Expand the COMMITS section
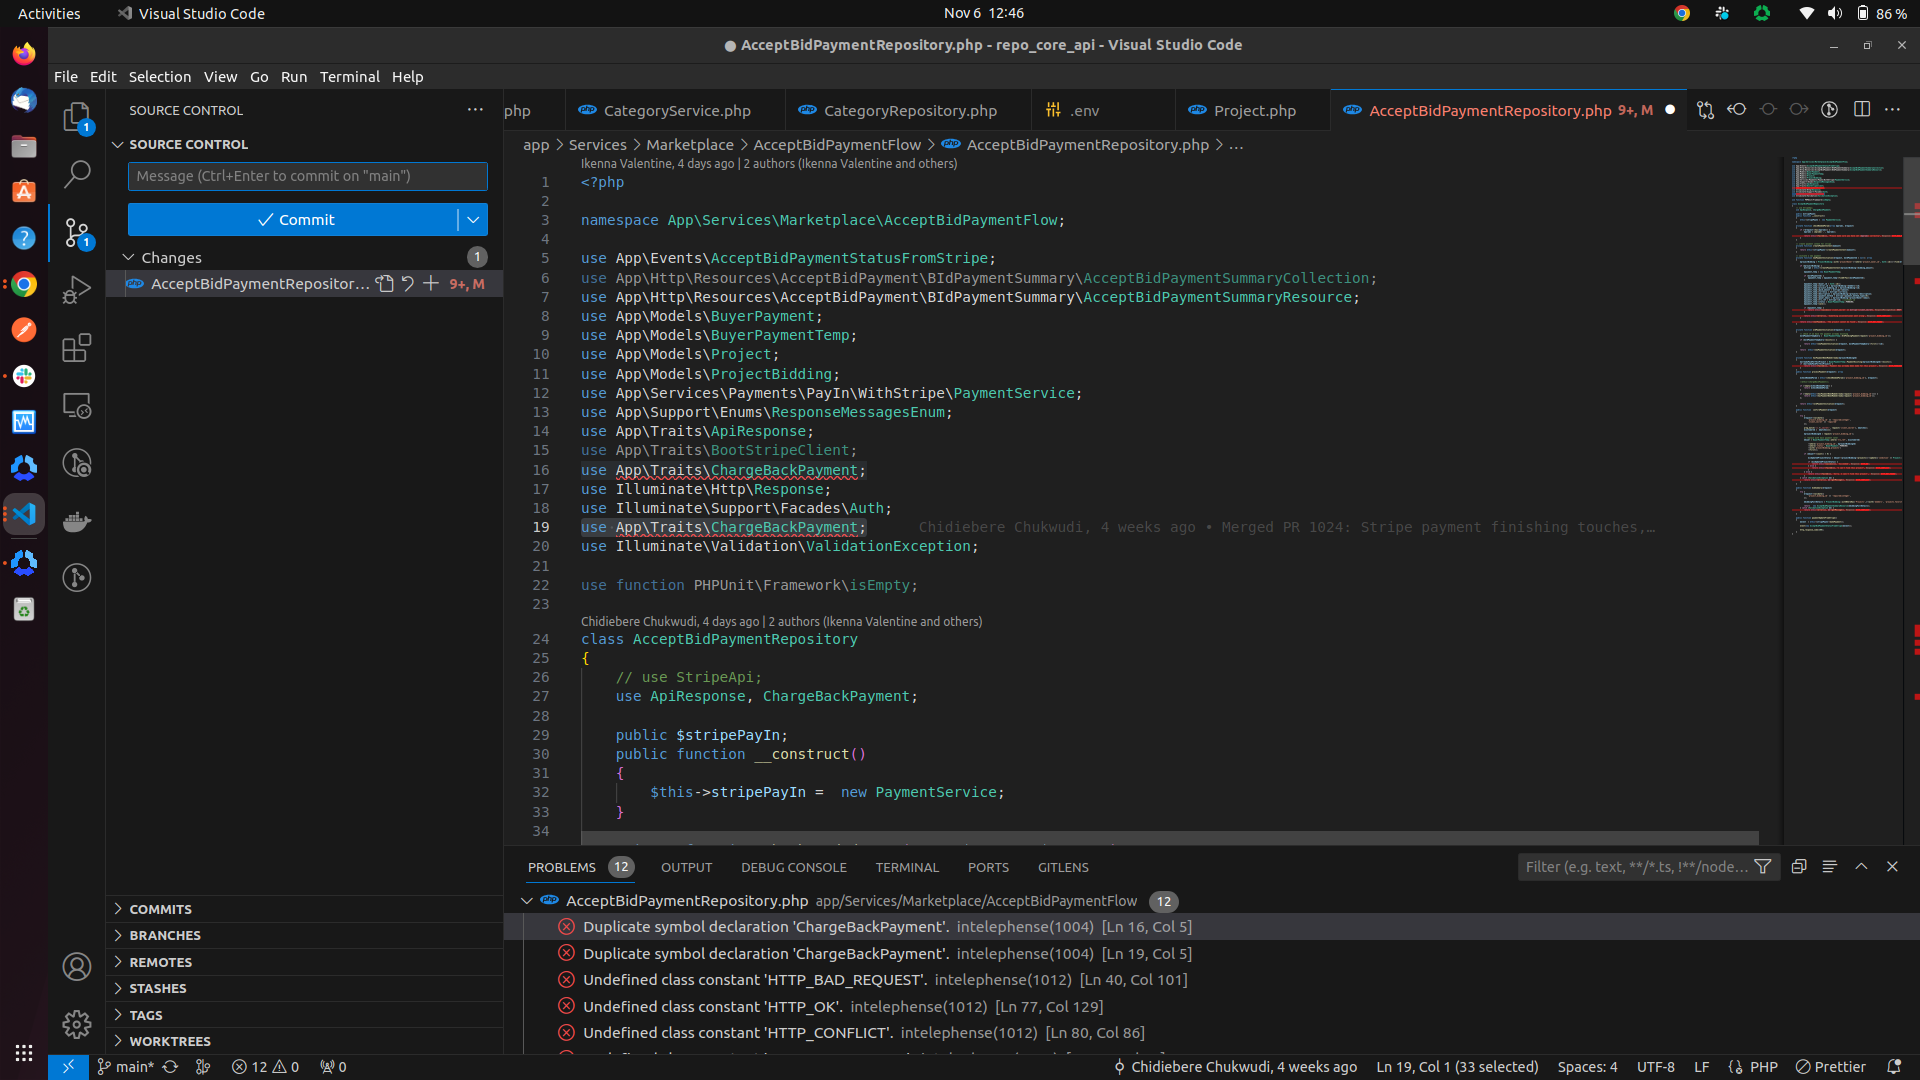The width and height of the screenshot is (1920, 1080). [160, 909]
